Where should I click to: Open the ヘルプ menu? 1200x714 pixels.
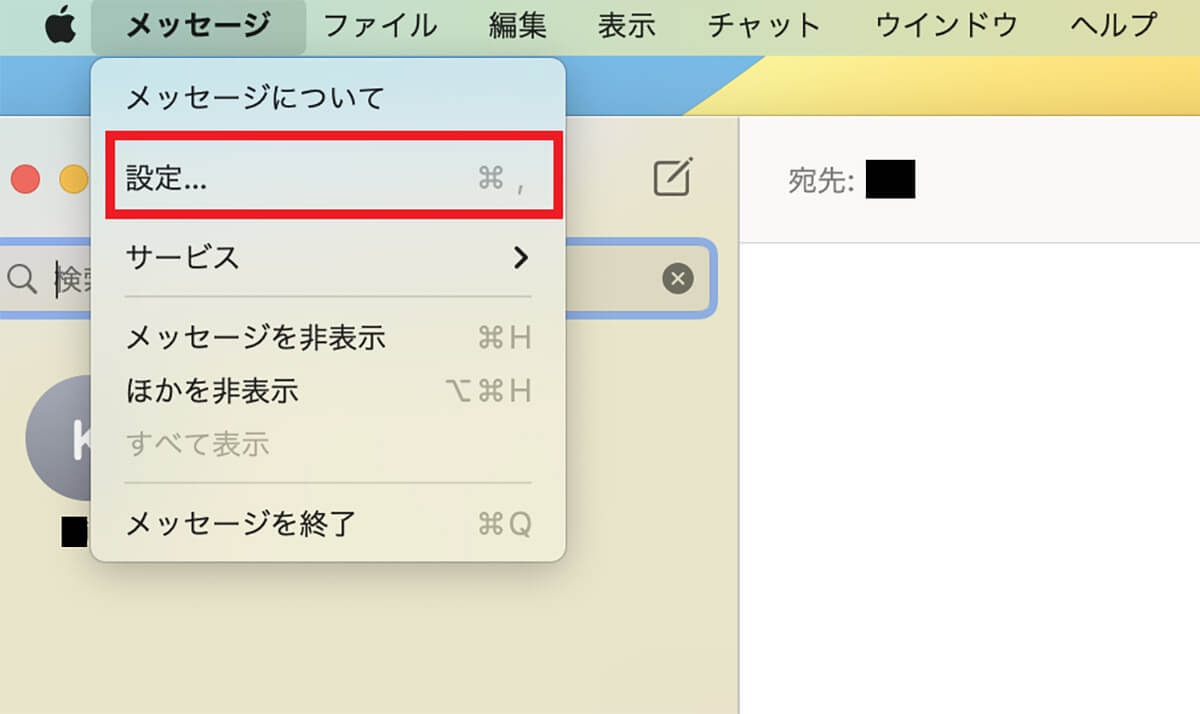coord(1113,26)
